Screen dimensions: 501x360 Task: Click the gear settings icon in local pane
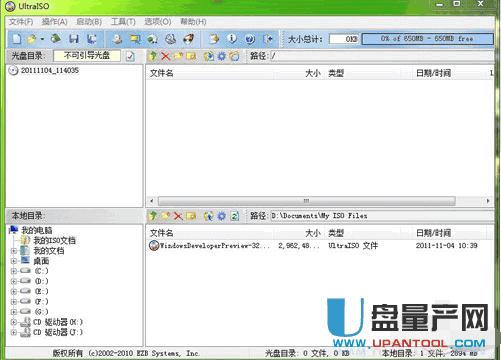coord(222,216)
